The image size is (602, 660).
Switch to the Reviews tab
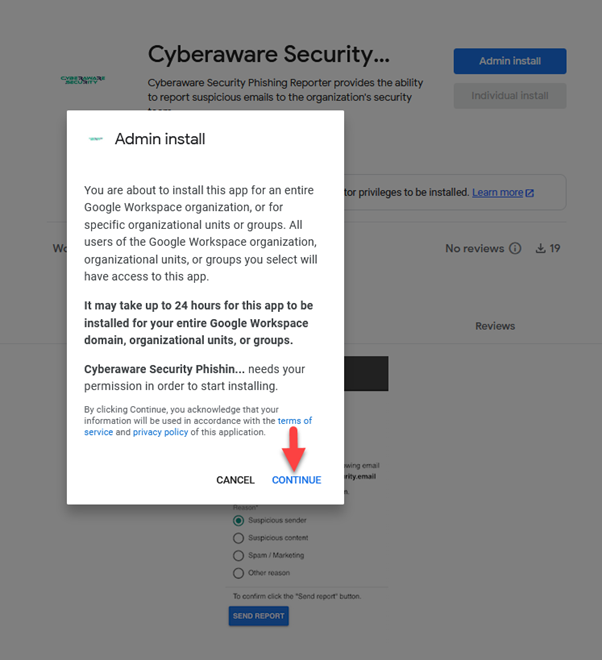click(x=495, y=326)
